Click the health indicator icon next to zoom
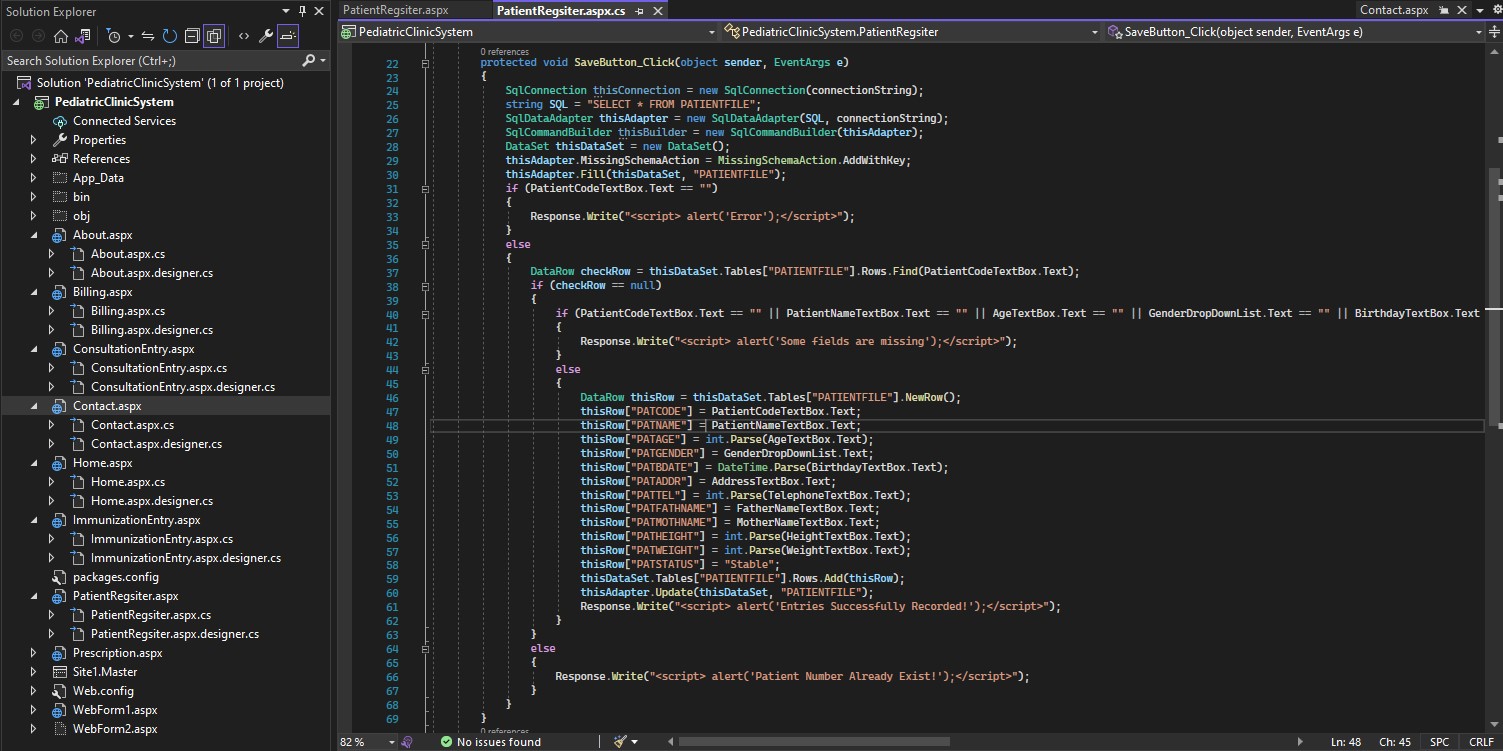 pyautogui.click(x=407, y=742)
